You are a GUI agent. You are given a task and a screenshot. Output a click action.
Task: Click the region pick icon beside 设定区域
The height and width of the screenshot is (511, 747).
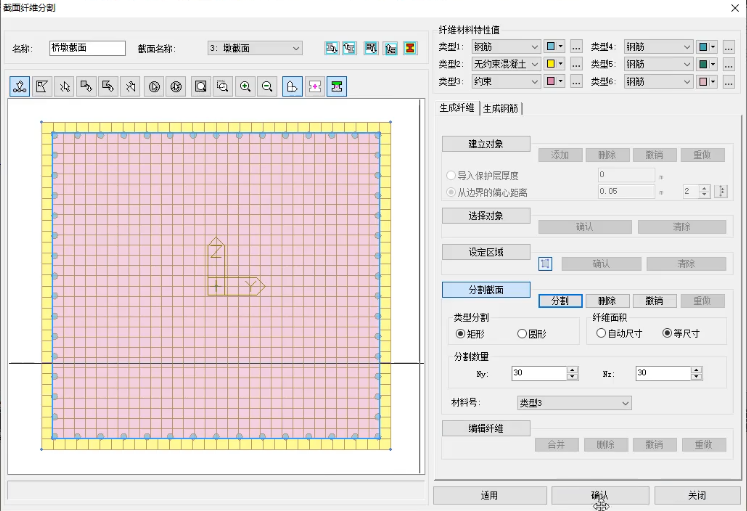[x=545, y=264]
